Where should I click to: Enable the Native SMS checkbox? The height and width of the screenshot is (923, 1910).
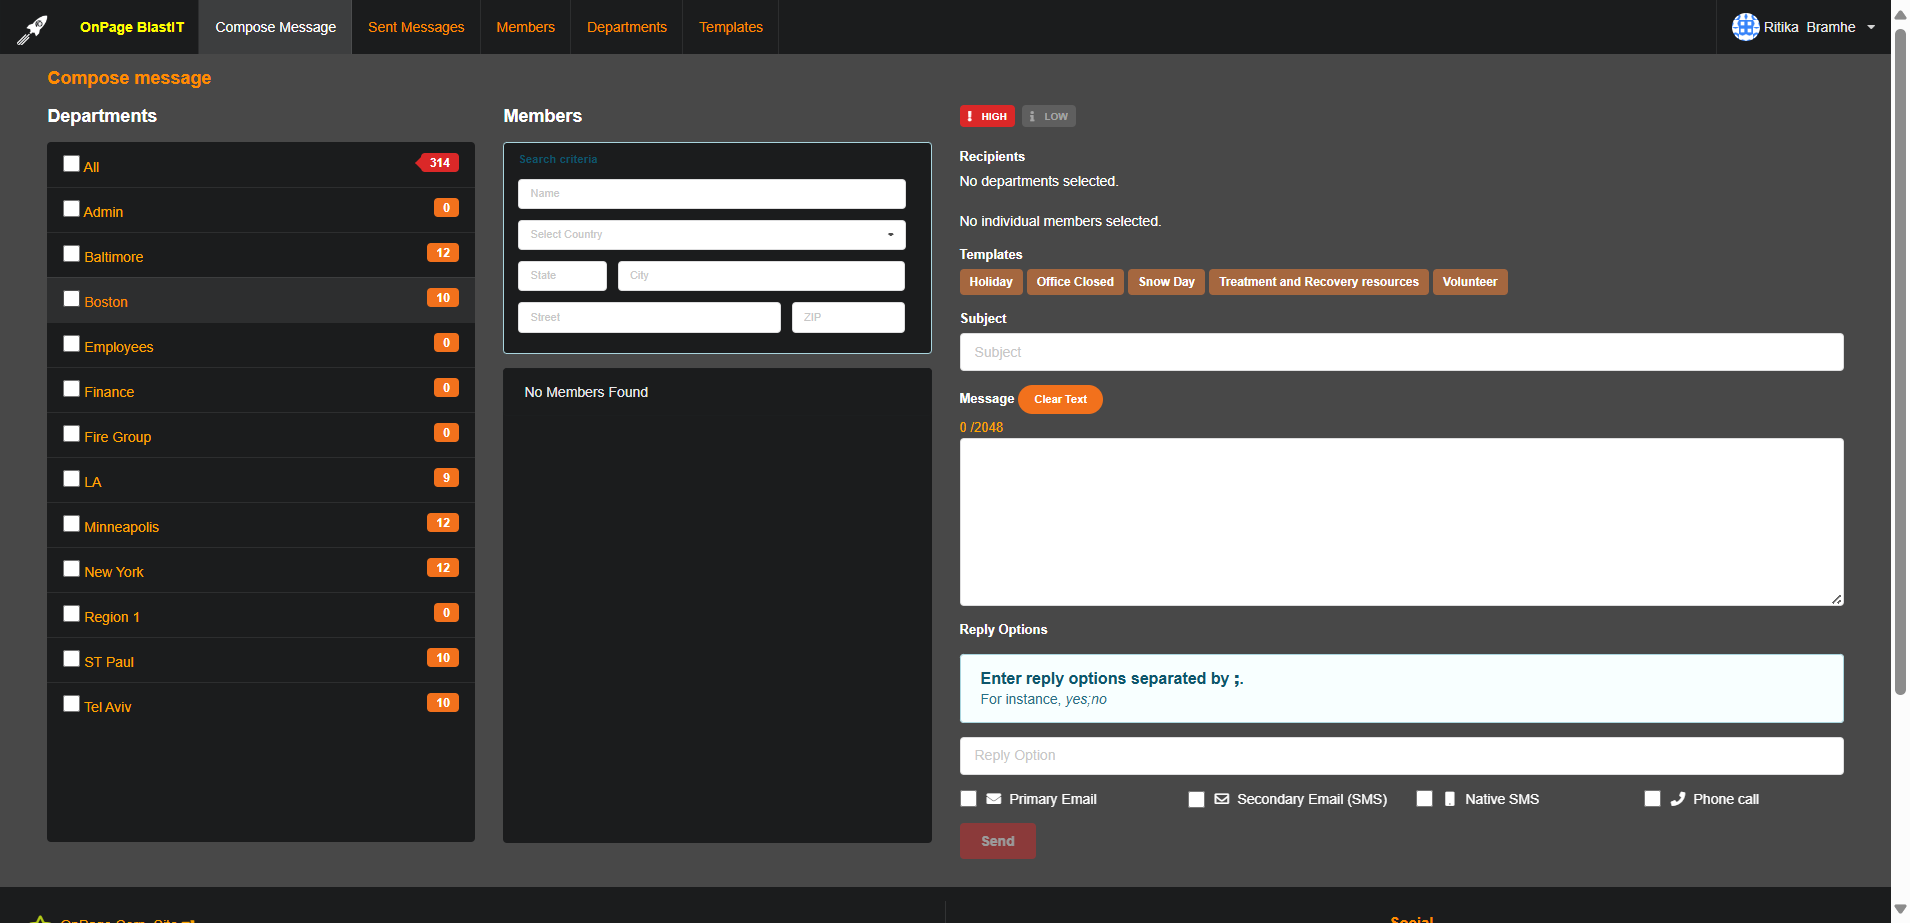pyautogui.click(x=1424, y=799)
